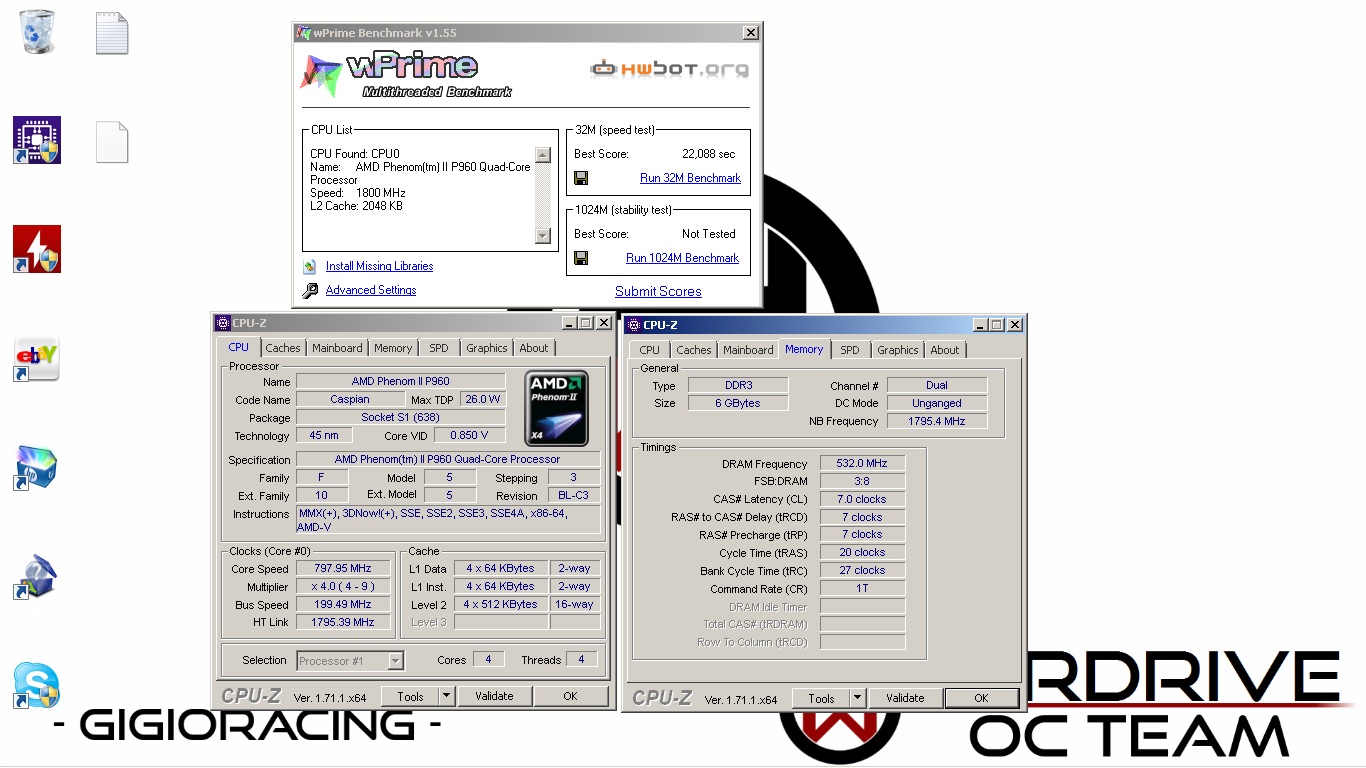
Task: Click the left CPU-Z window title icon
Action: (x=223, y=323)
